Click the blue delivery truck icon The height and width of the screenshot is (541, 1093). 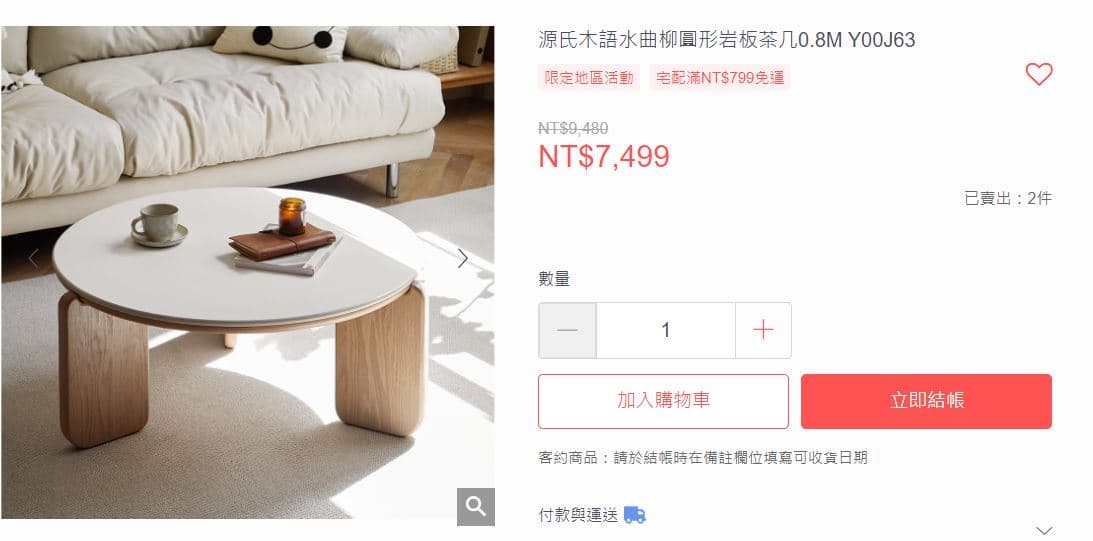[x=634, y=515]
